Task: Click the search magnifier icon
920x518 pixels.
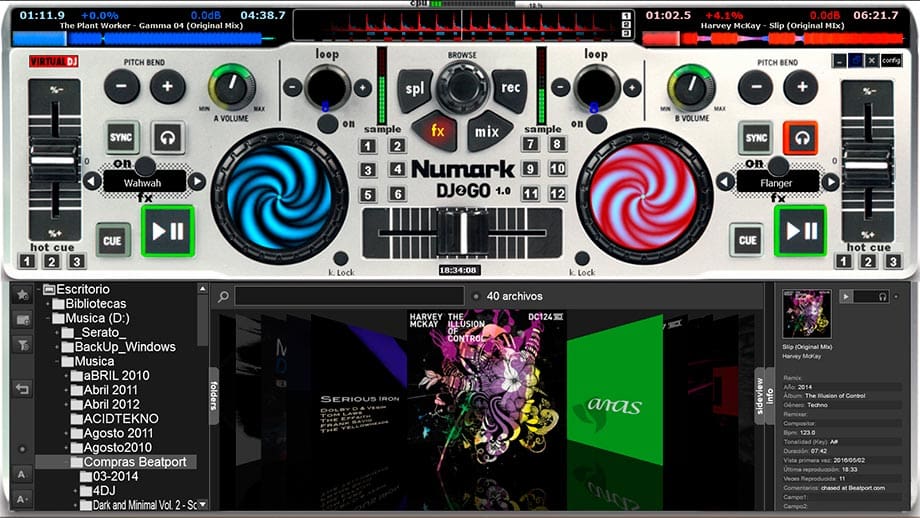Action: [x=223, y=296]
